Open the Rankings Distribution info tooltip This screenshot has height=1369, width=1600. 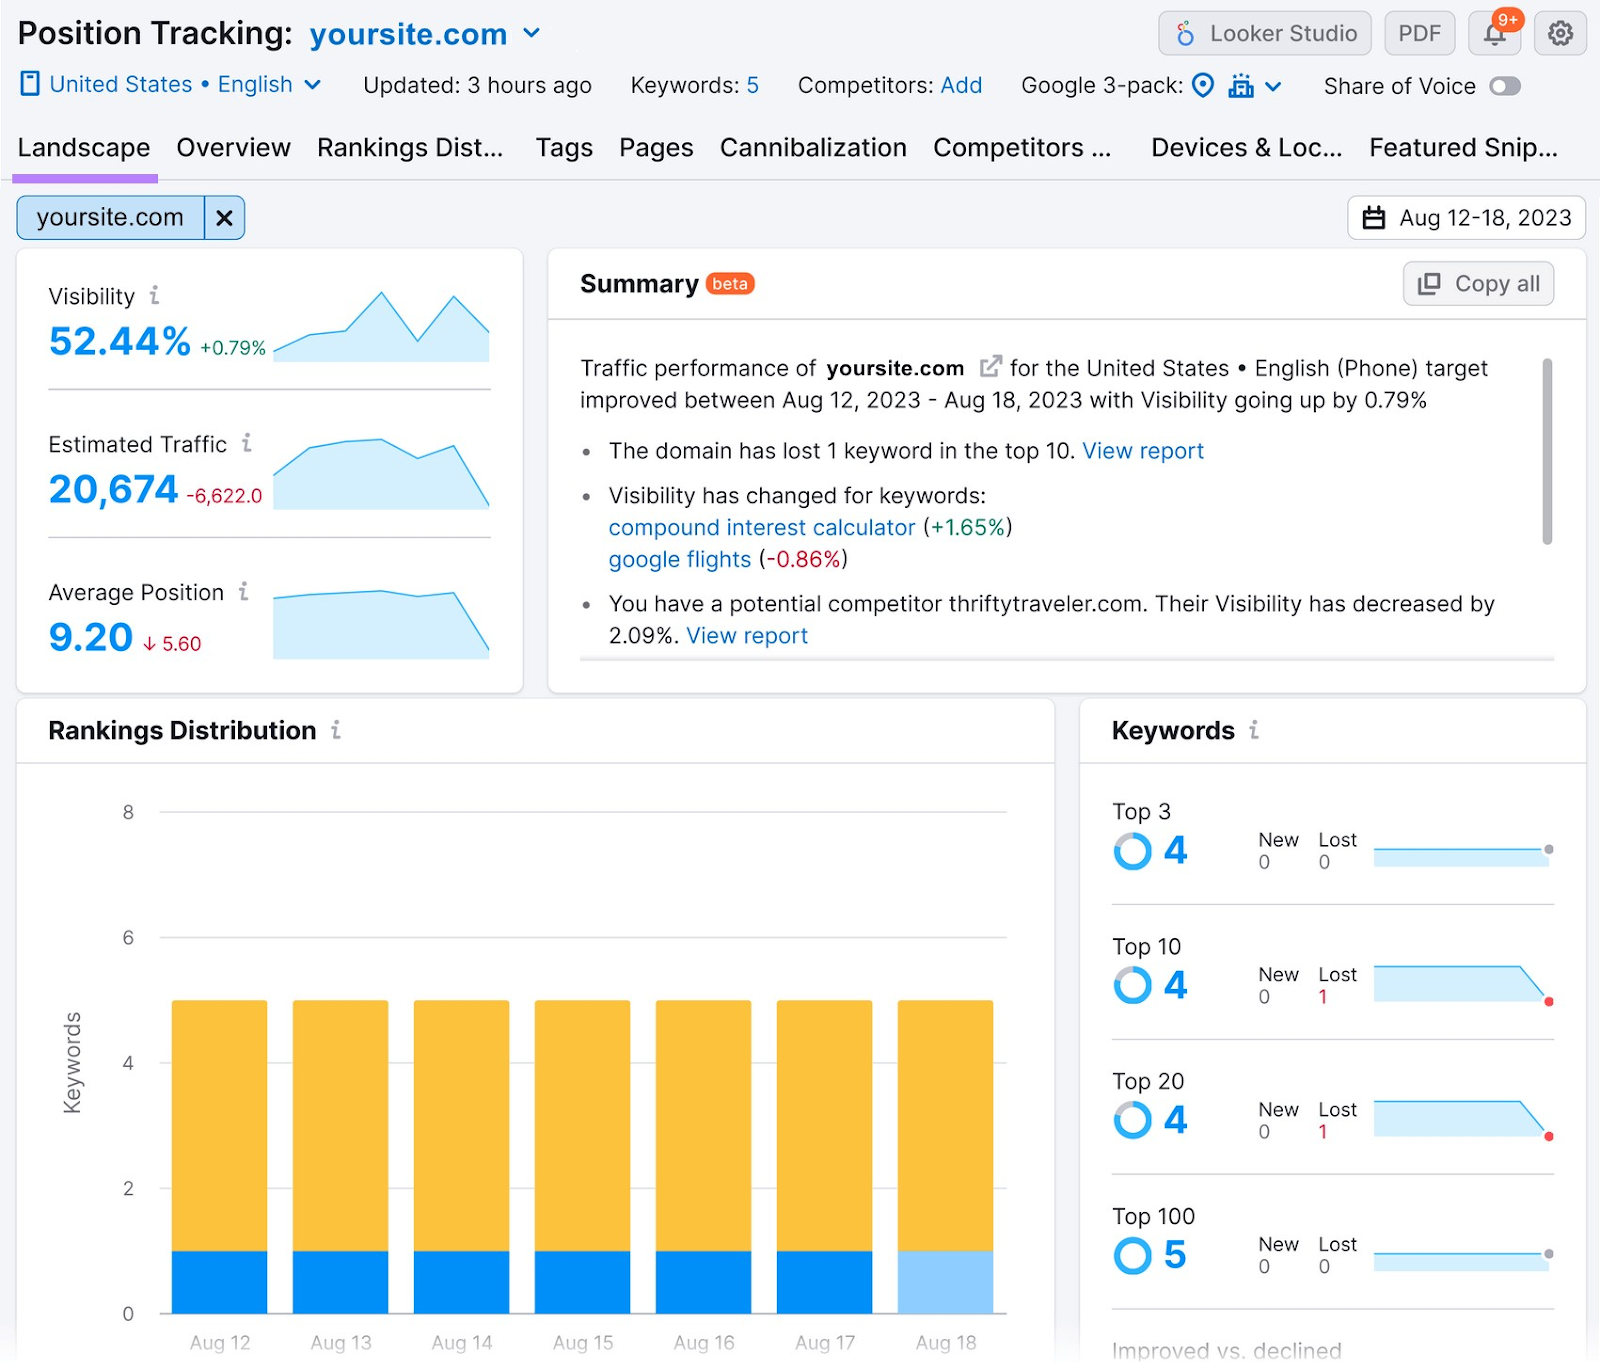tap(336, 730)
